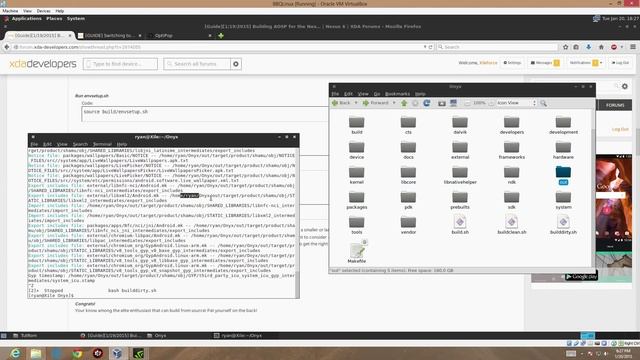Open the home folder icon in the file manager

pos(442,103)
